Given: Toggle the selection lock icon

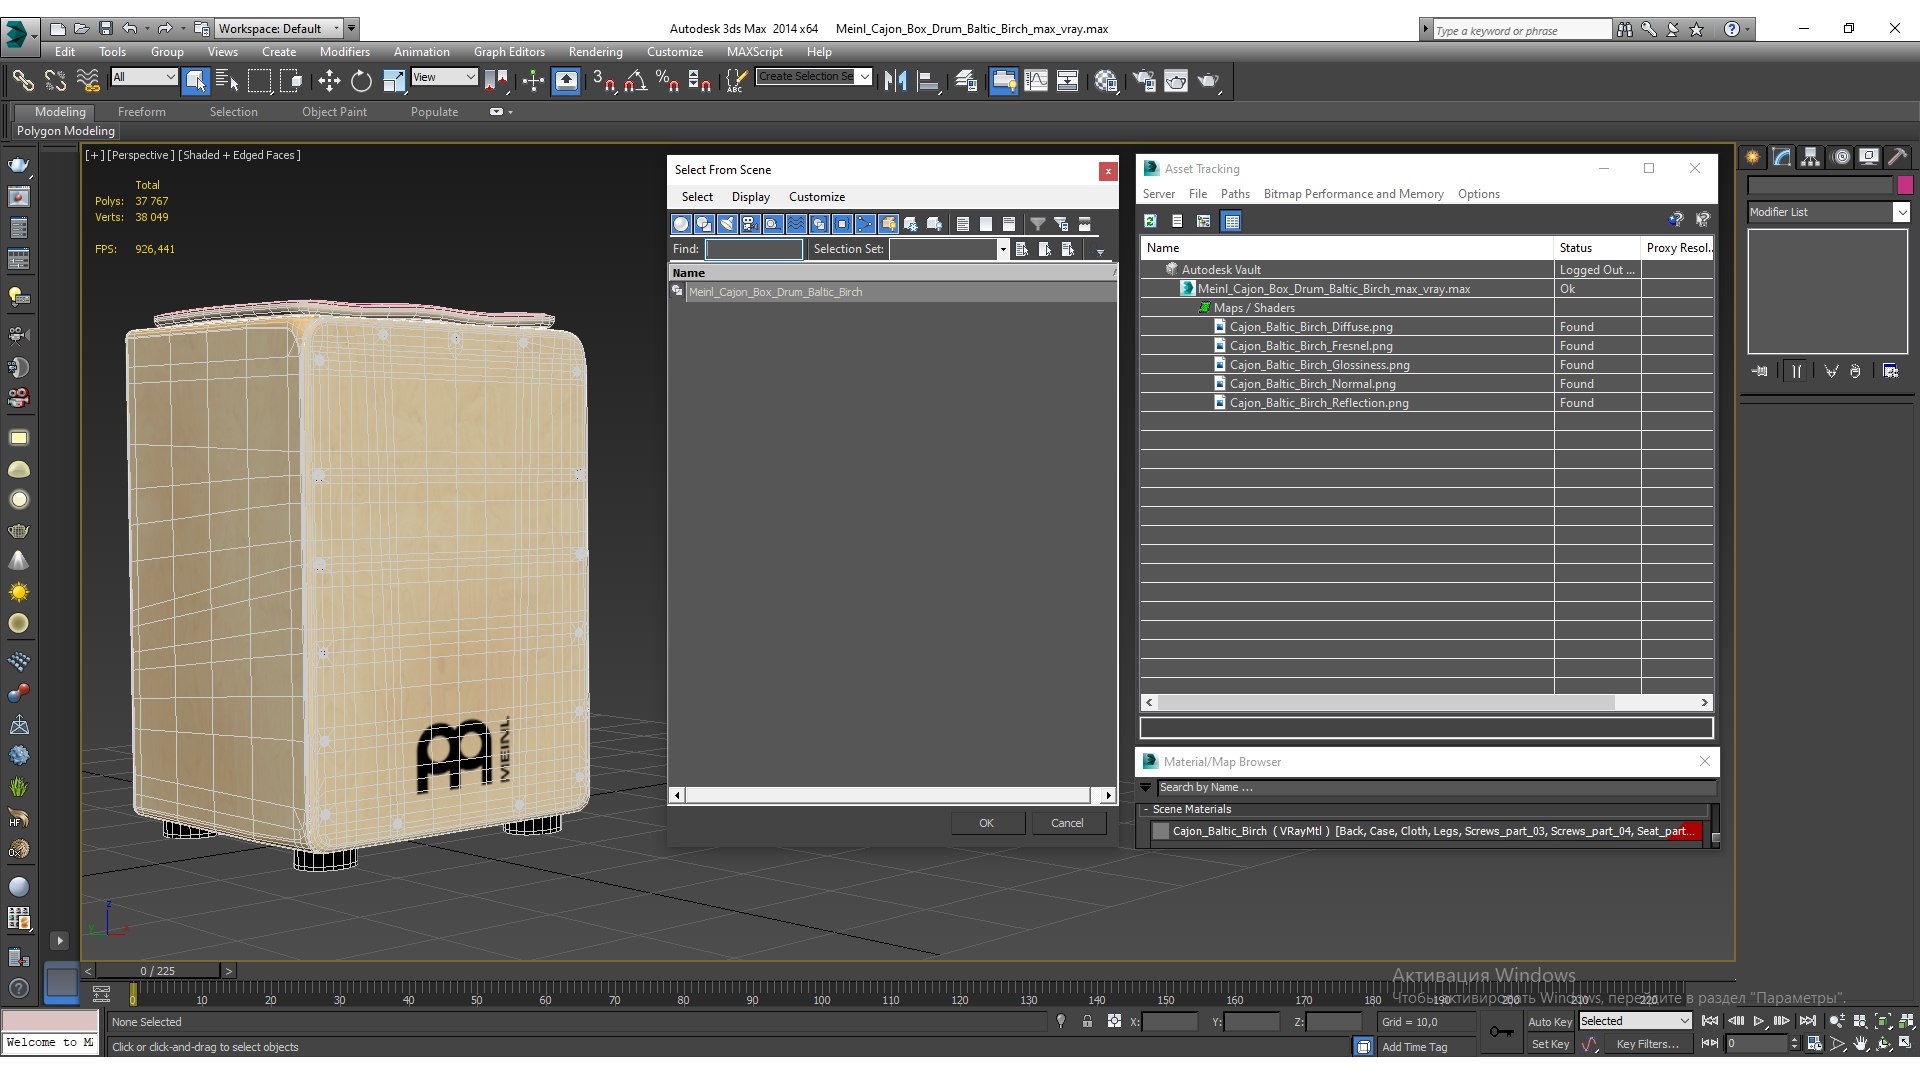Looking at the screenshot, I should pyautogui.click(x=1087, y=1021).
